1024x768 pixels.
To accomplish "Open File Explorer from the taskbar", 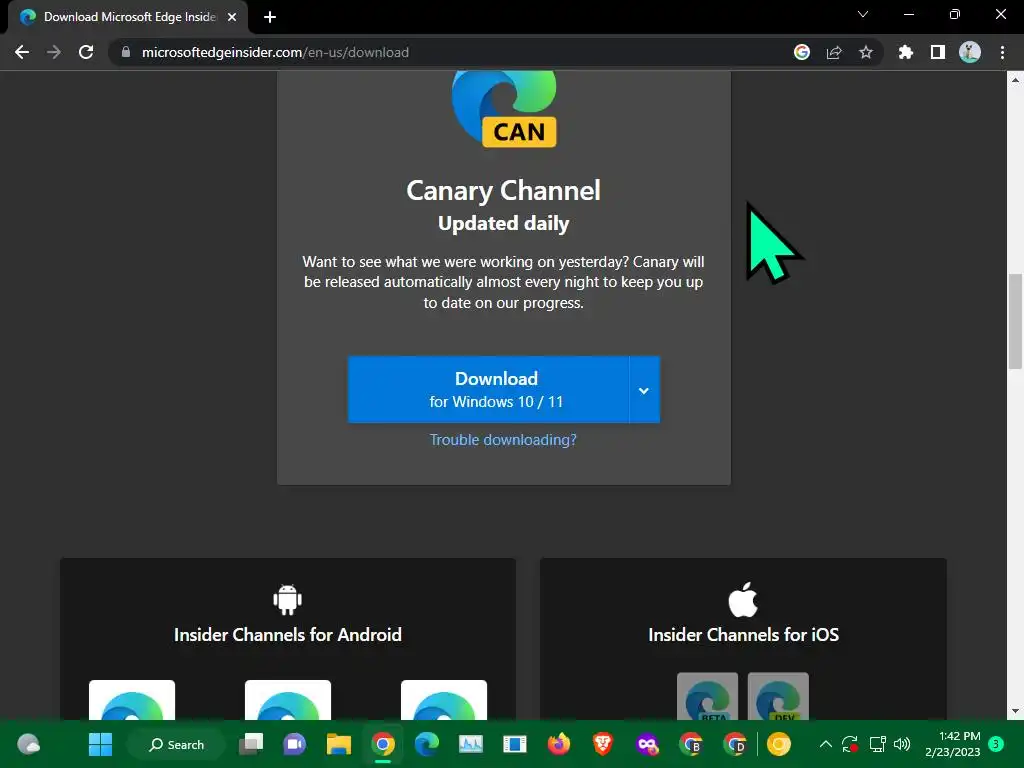I will click(339, 744).
